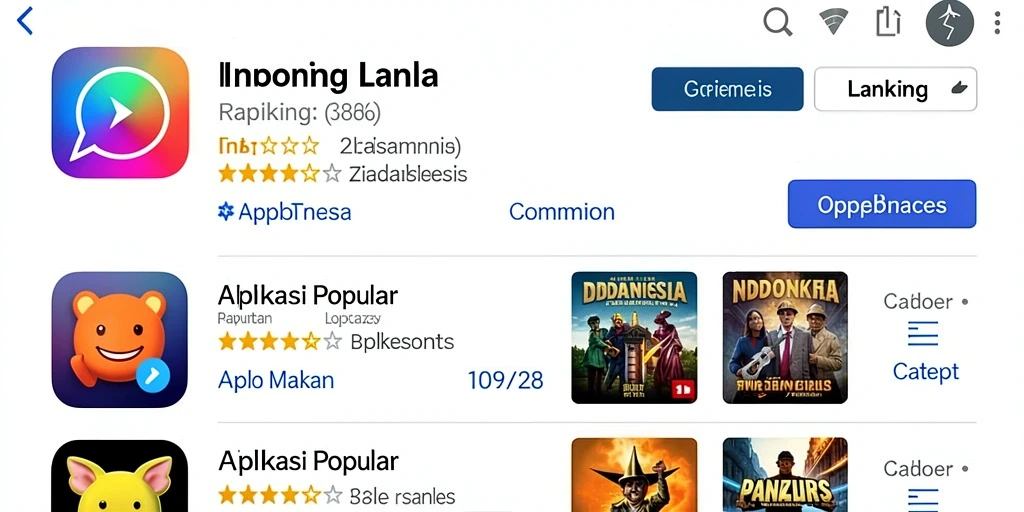1024x512 pixels.
Task: Open the Catept category label
Action: [925, 372]
